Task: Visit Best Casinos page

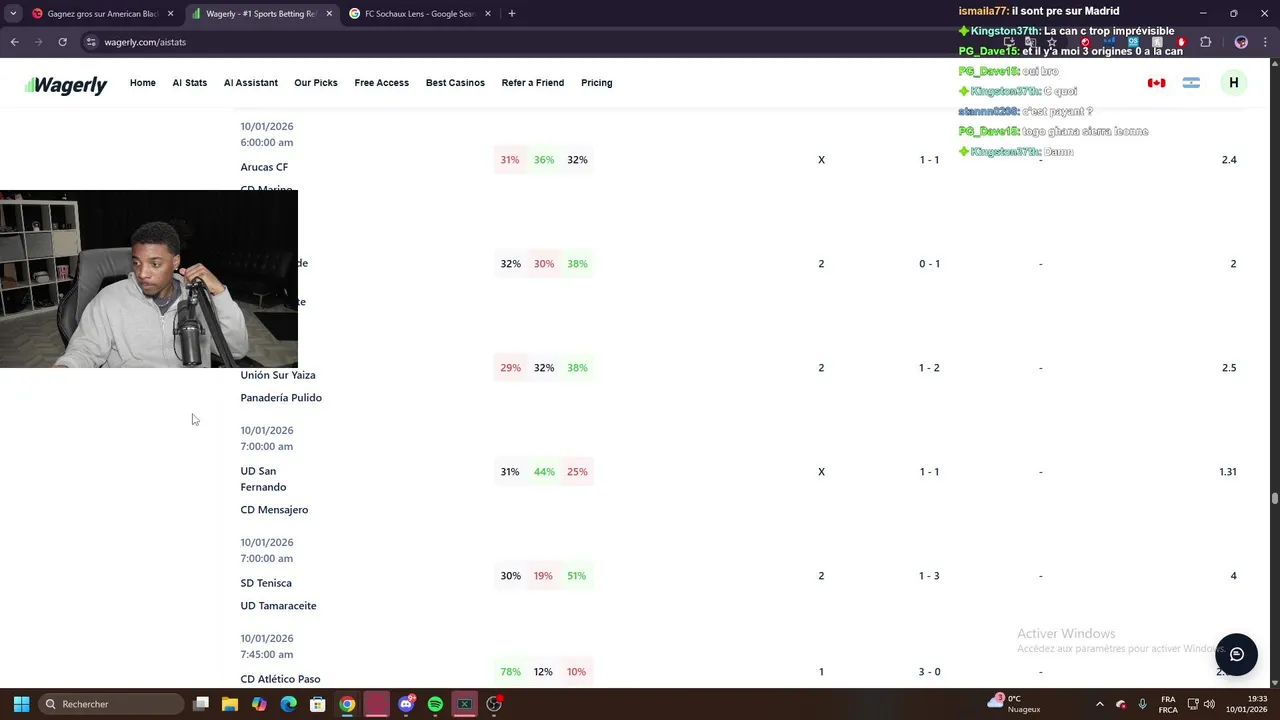Action: point(455,83)
